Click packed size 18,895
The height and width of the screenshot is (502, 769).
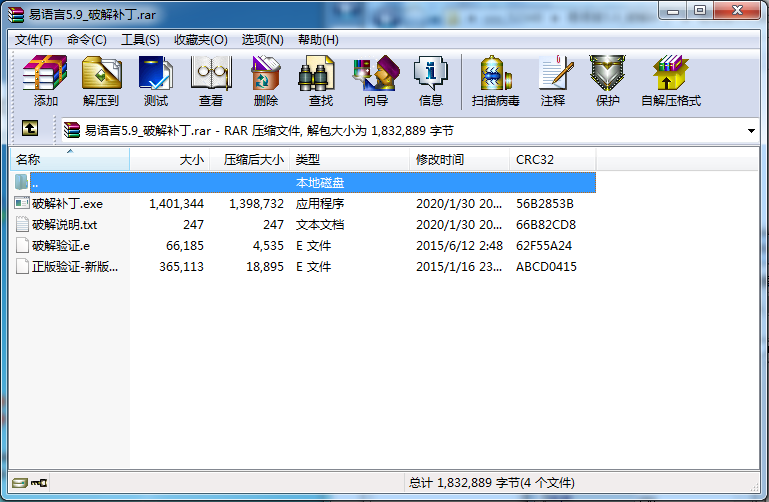point(265,267)
